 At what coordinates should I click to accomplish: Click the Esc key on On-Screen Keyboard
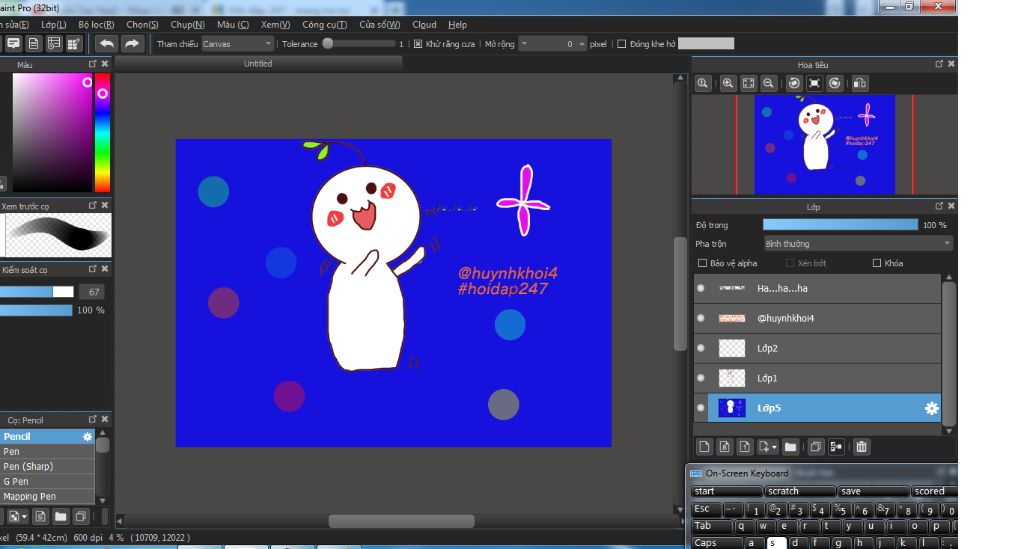click(707, 509)
